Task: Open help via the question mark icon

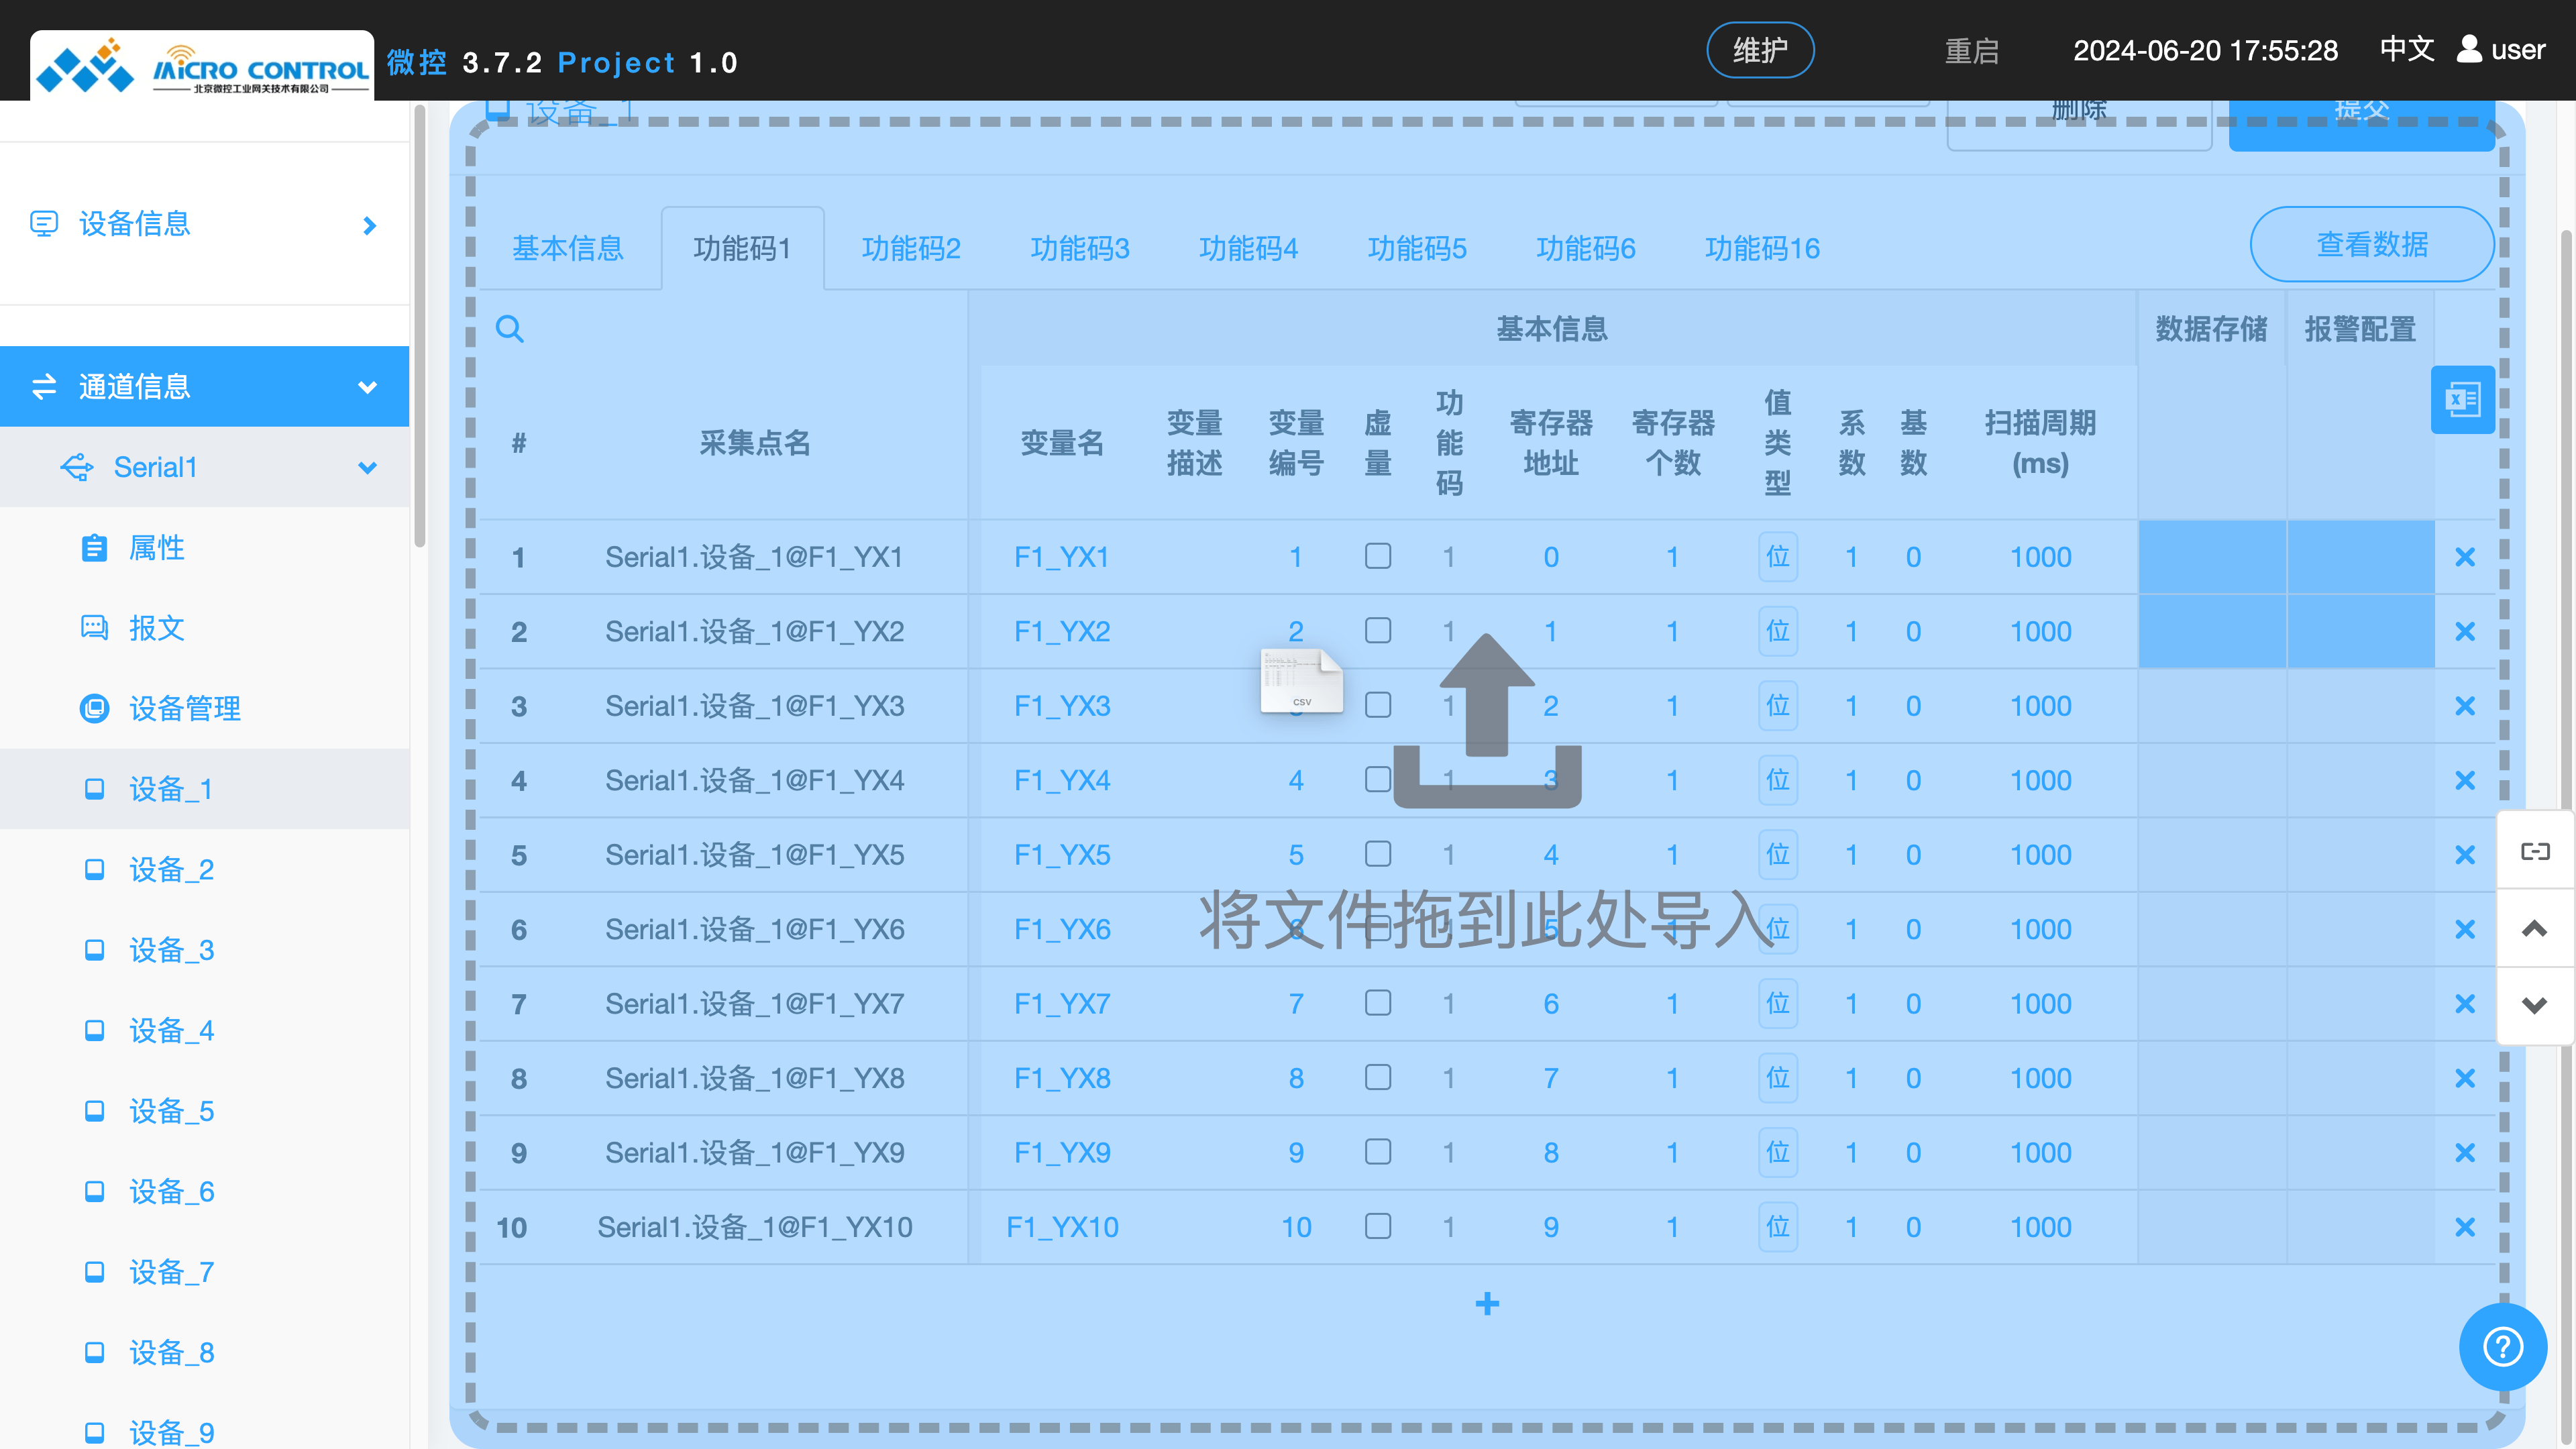Action: pos(2502,1346)
